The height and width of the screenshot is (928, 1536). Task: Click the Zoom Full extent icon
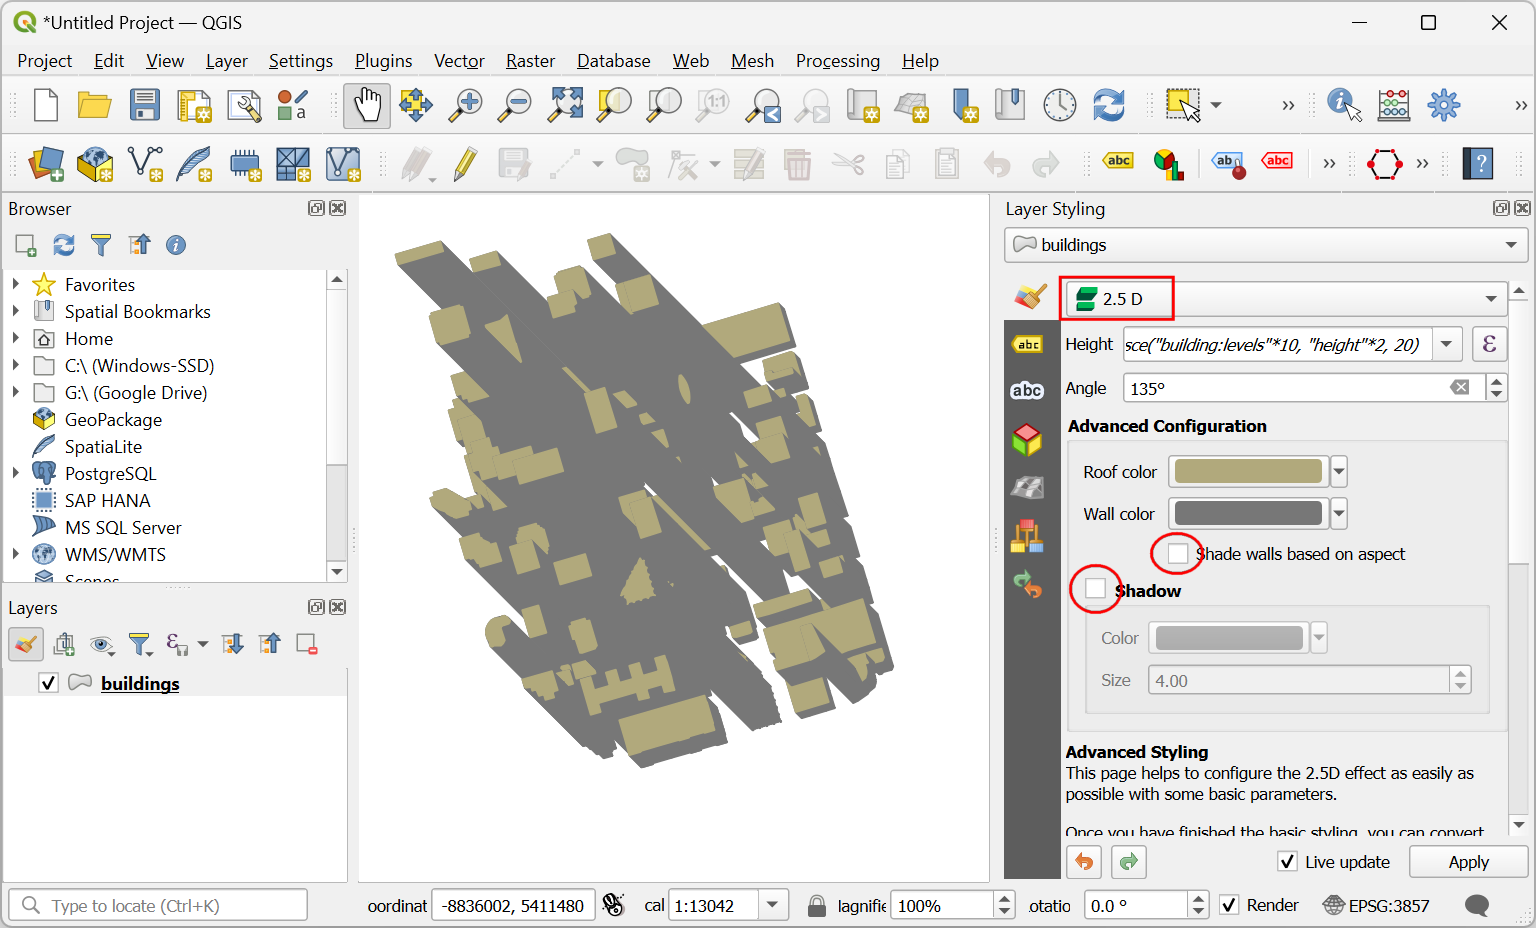point(565,105)
